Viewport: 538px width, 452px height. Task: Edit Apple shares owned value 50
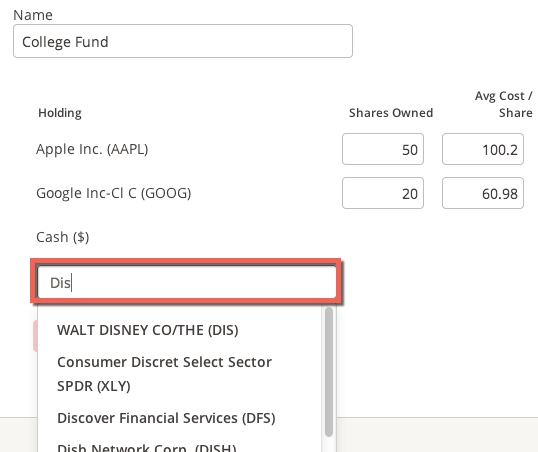383,149
